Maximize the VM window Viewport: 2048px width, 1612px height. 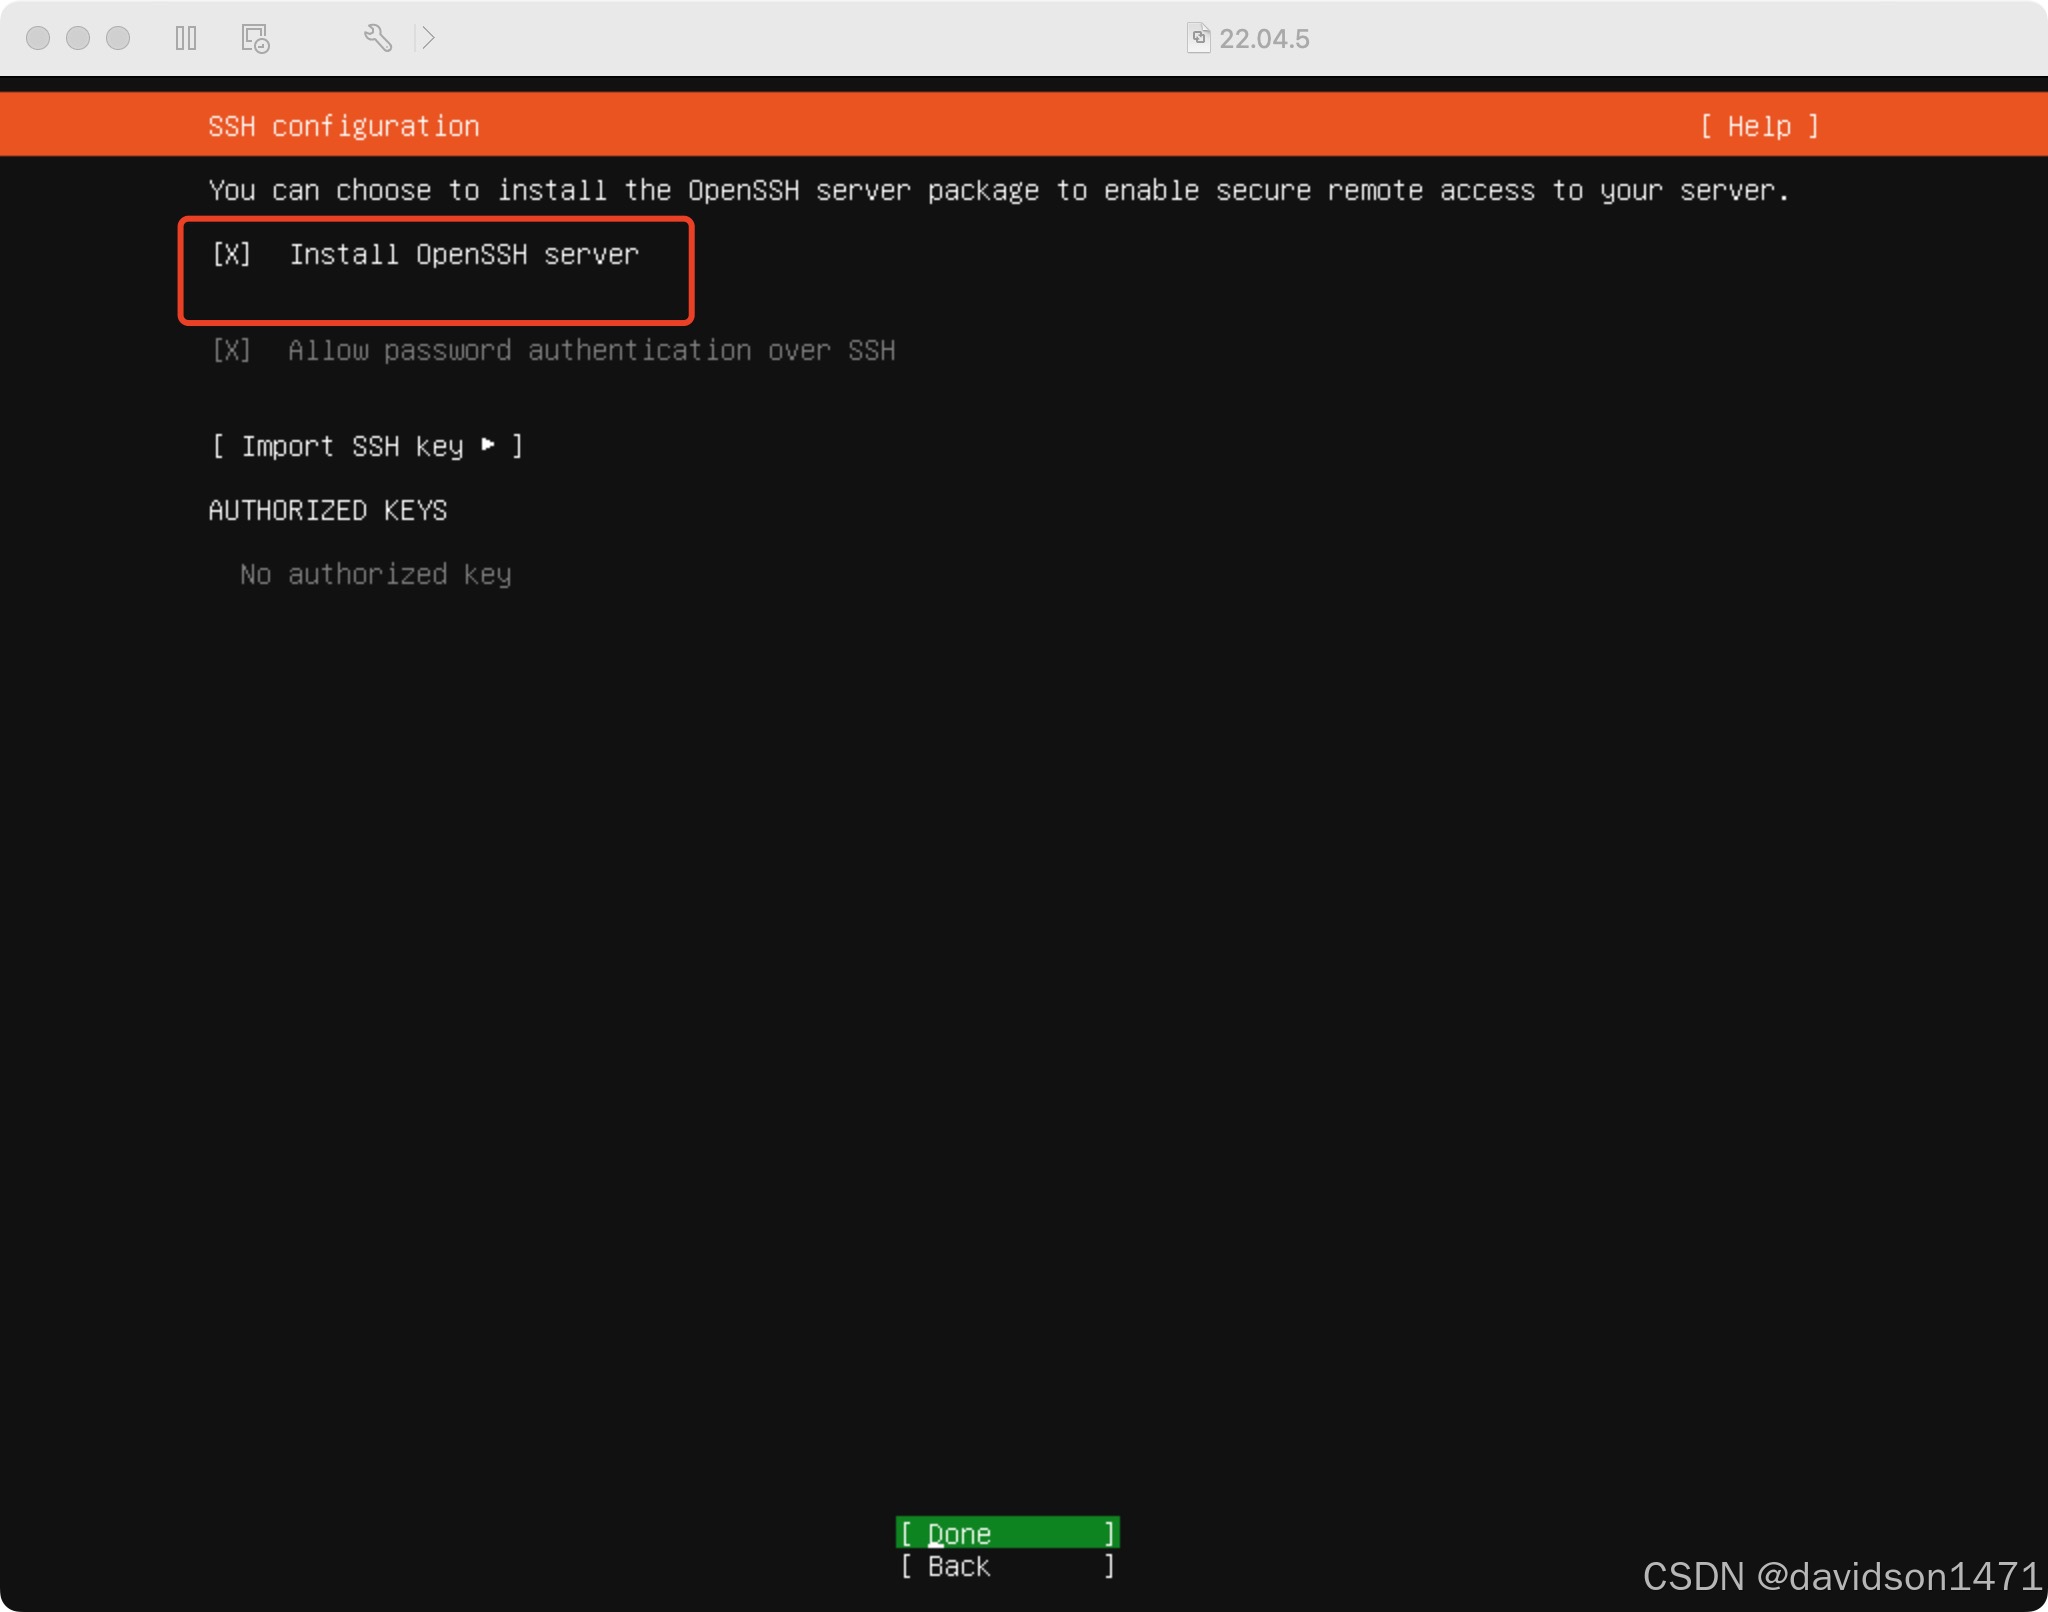coord(118,38)
